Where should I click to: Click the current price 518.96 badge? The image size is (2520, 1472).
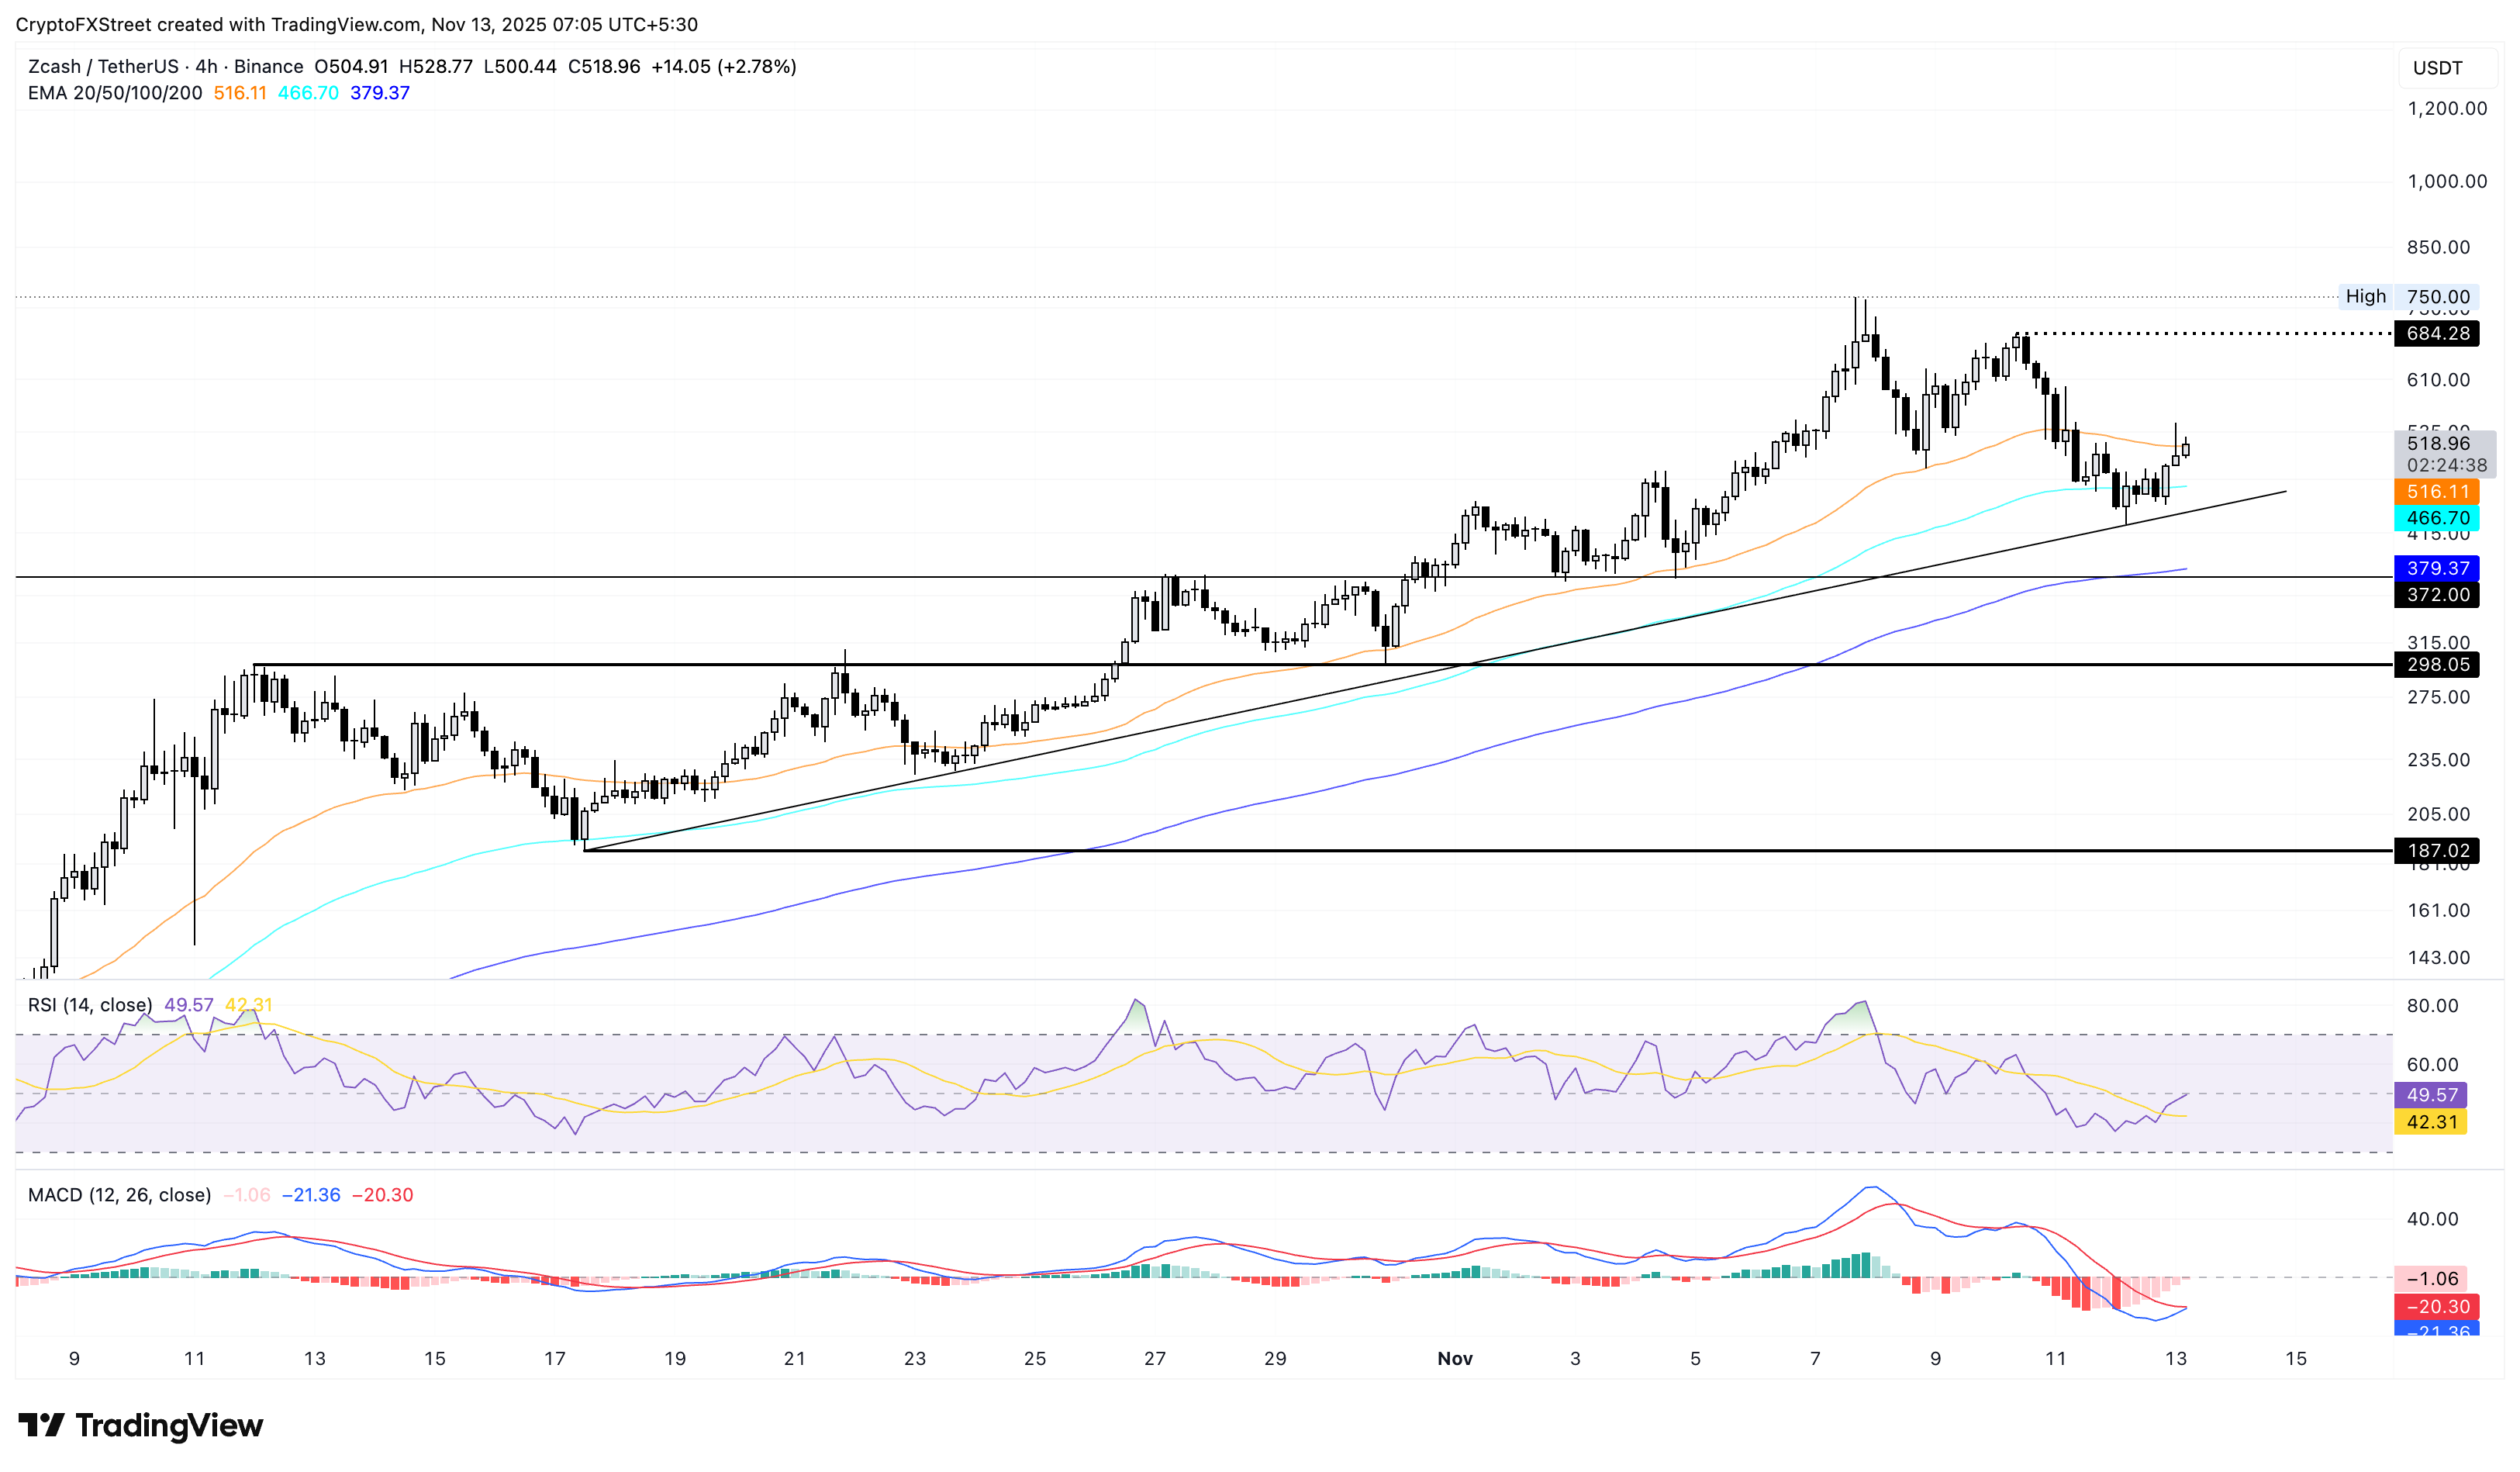click(x=2447, y=444)
